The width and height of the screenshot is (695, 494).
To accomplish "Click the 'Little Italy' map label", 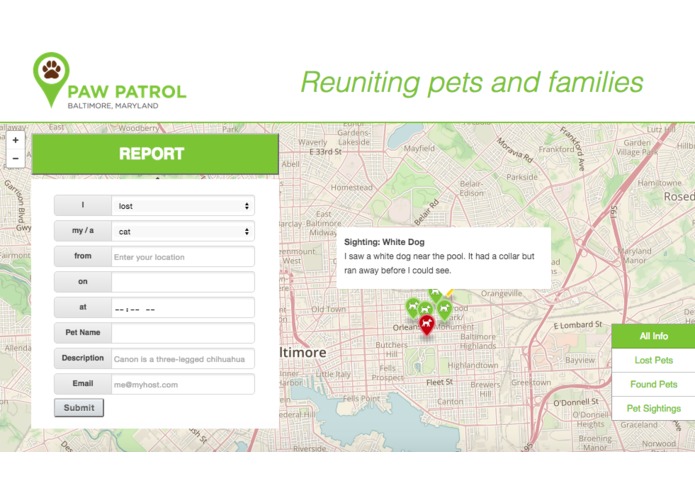I will click(x=332, y=374).
